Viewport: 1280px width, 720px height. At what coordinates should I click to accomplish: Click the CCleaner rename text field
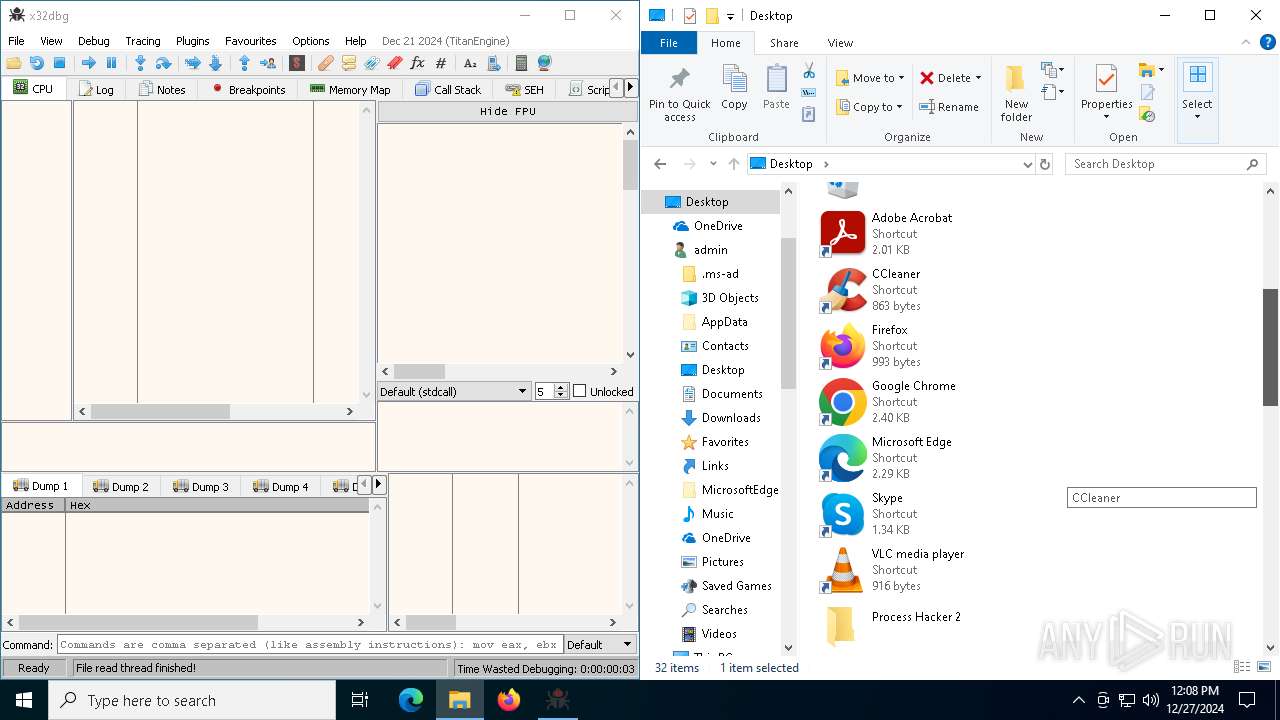point(1161,498)
